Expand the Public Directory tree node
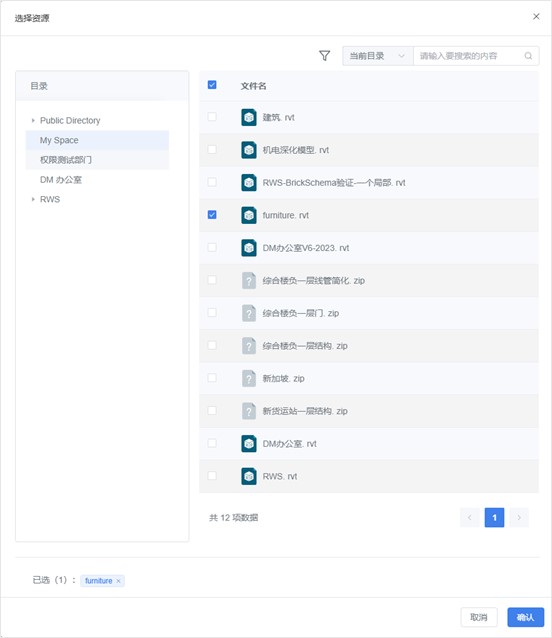The image size is (552, 638). click(33, 120)
